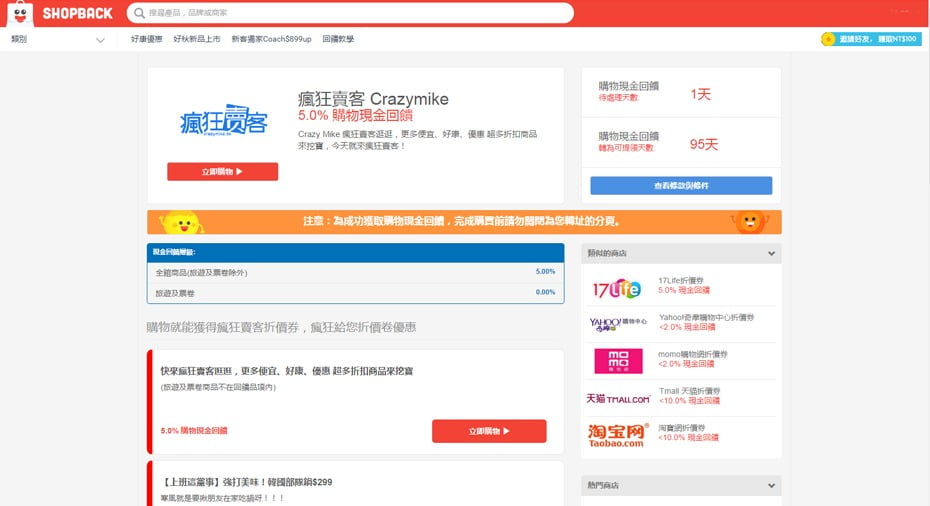The image size is (930, 506).
Task: Click the ShopBack mascot logo icon
Action: 20,13
